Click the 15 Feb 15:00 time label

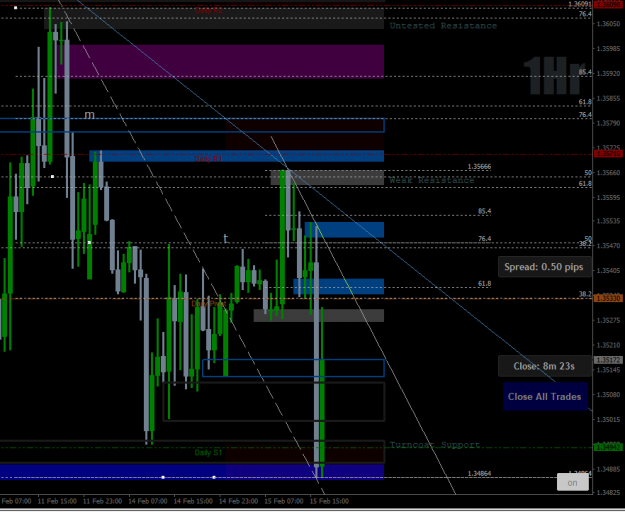pyautogui.click(x=329, y=501)
